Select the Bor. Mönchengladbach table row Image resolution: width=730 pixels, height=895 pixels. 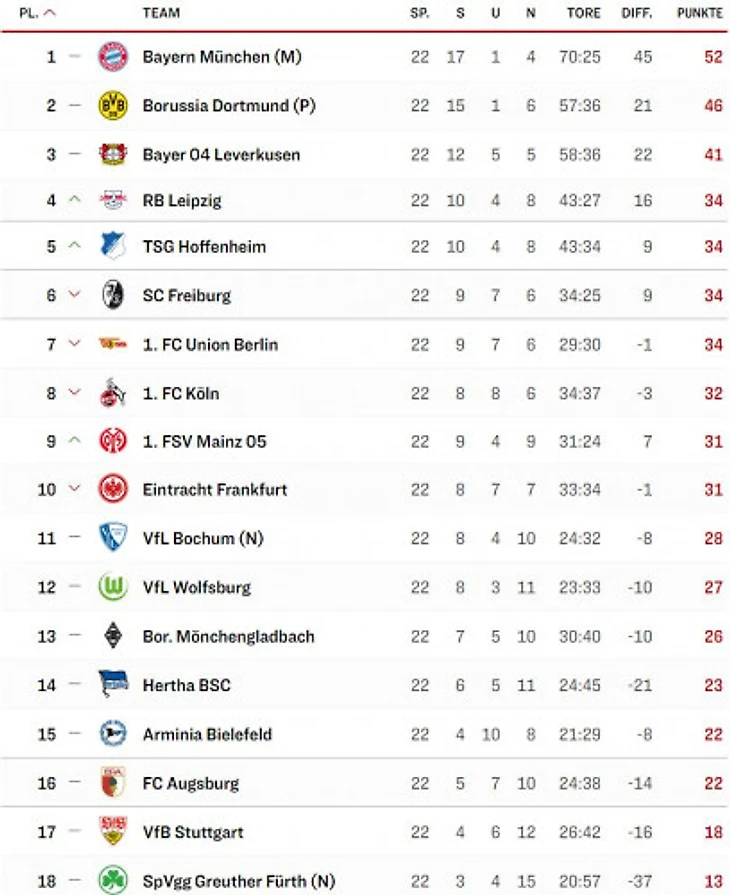365,636
